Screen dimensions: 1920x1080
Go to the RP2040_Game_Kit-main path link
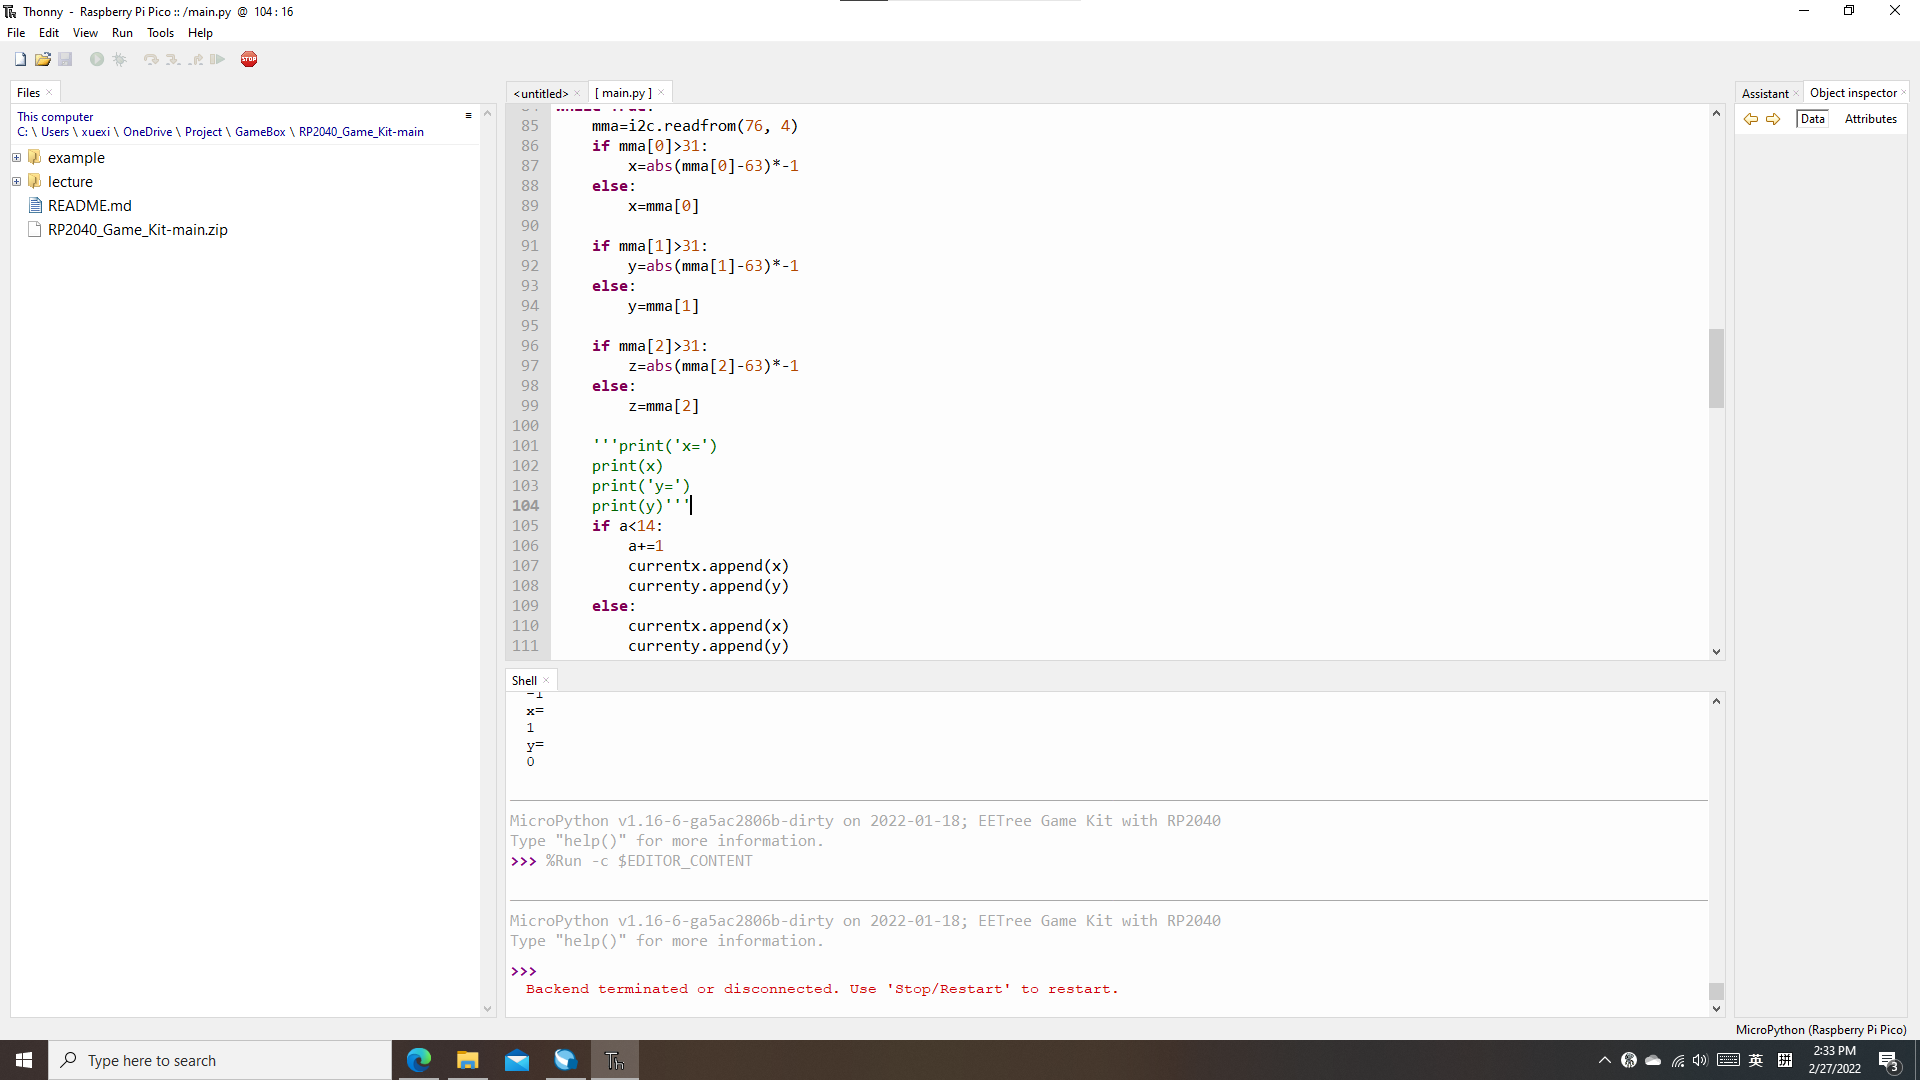coord(361,132)
